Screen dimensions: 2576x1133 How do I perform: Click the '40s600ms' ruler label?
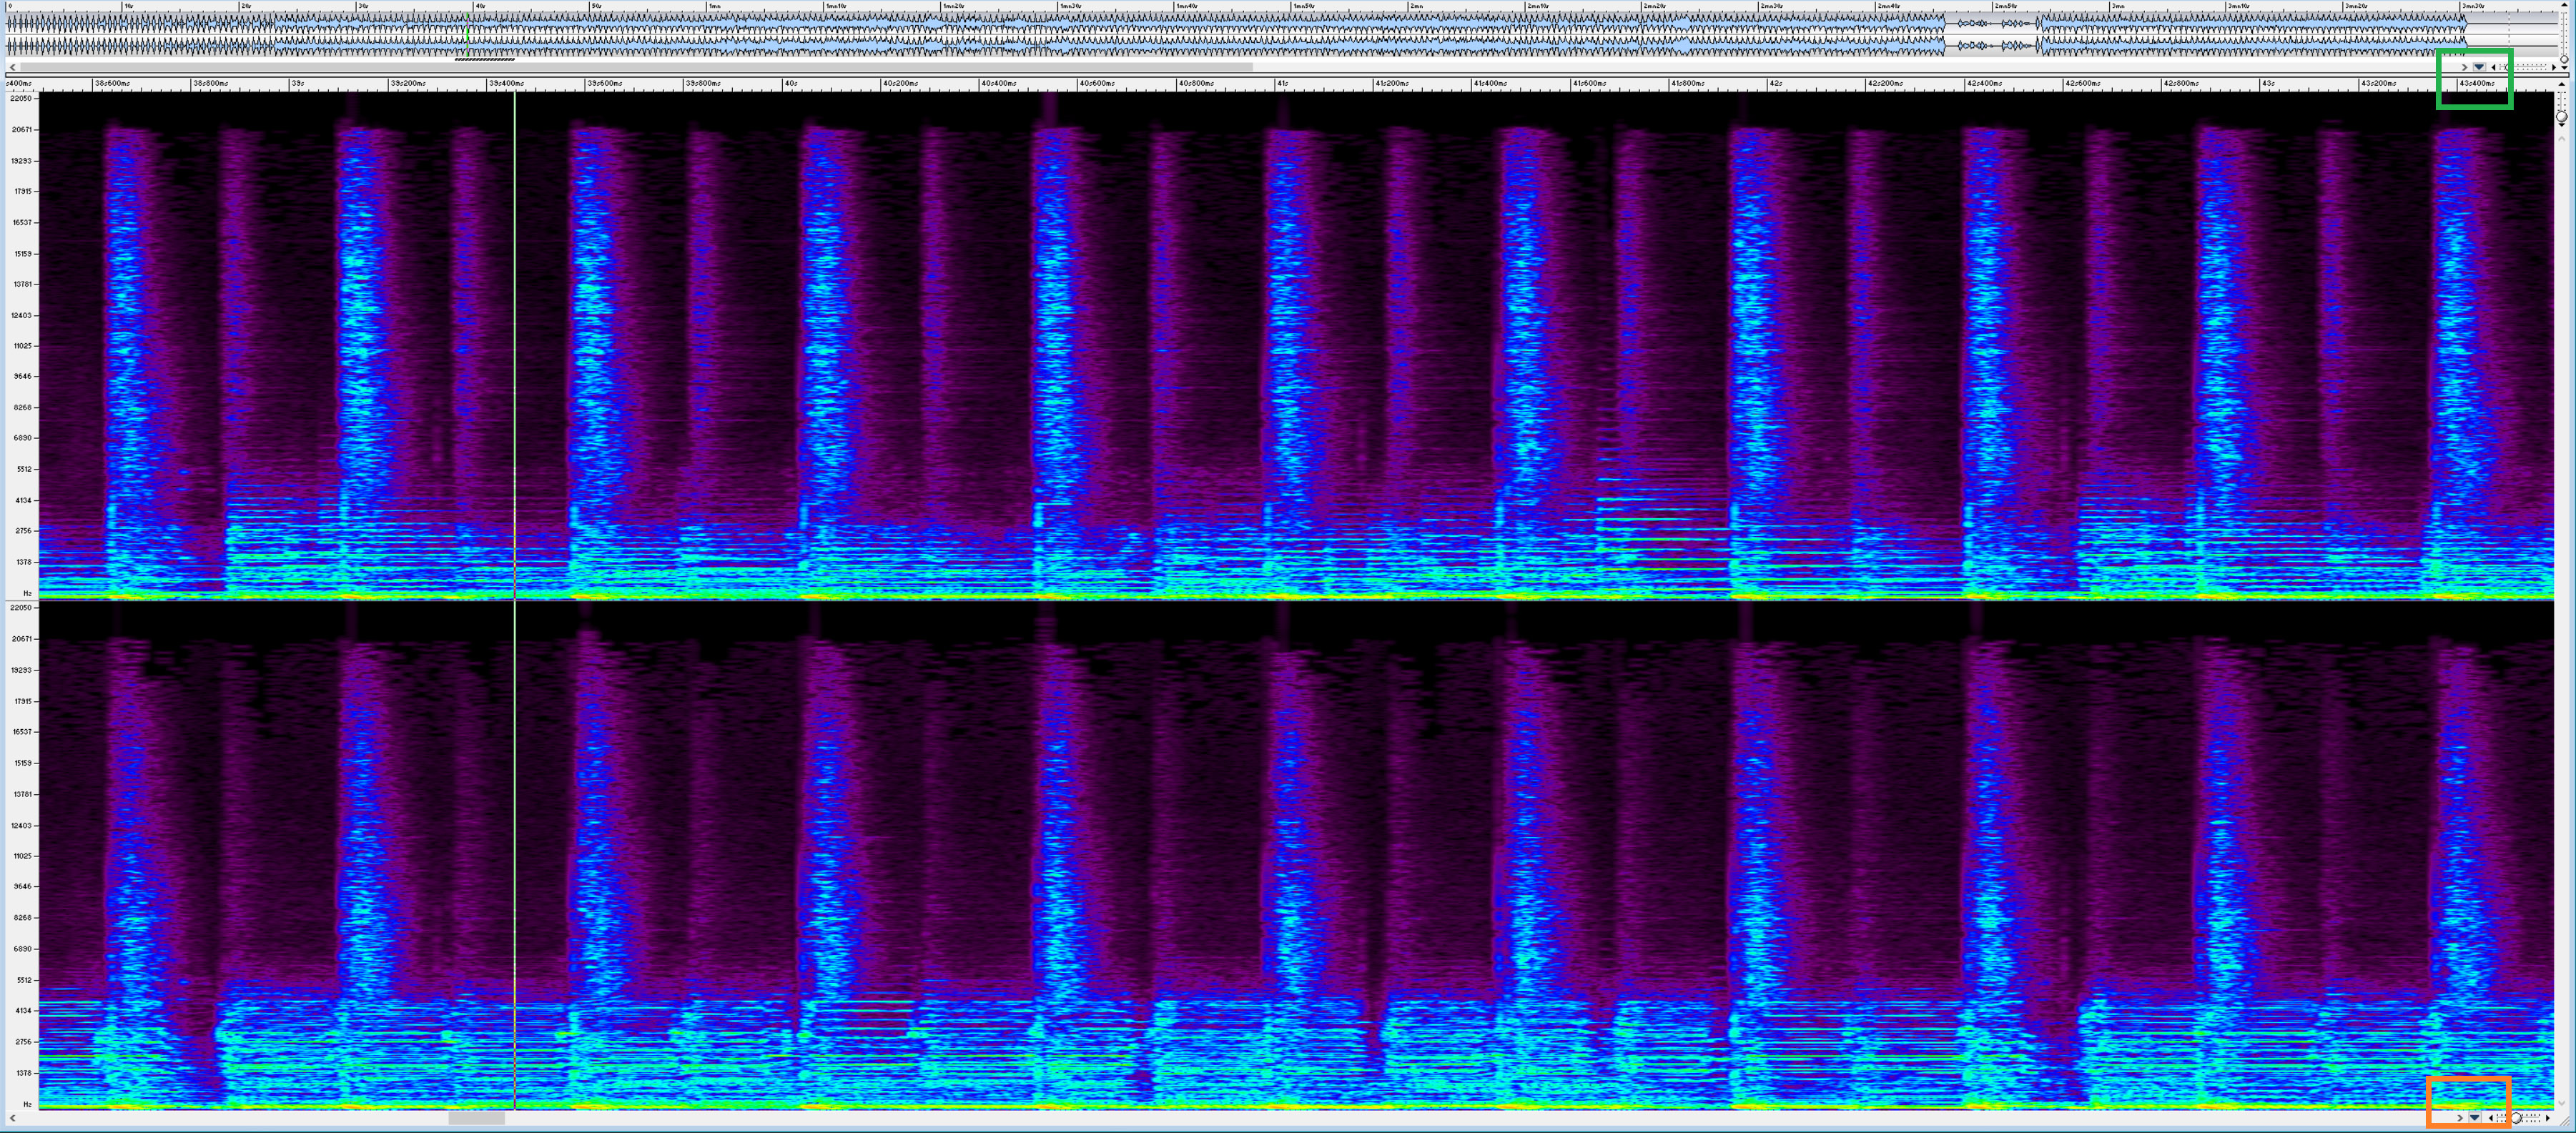[x=1097, y=83]
